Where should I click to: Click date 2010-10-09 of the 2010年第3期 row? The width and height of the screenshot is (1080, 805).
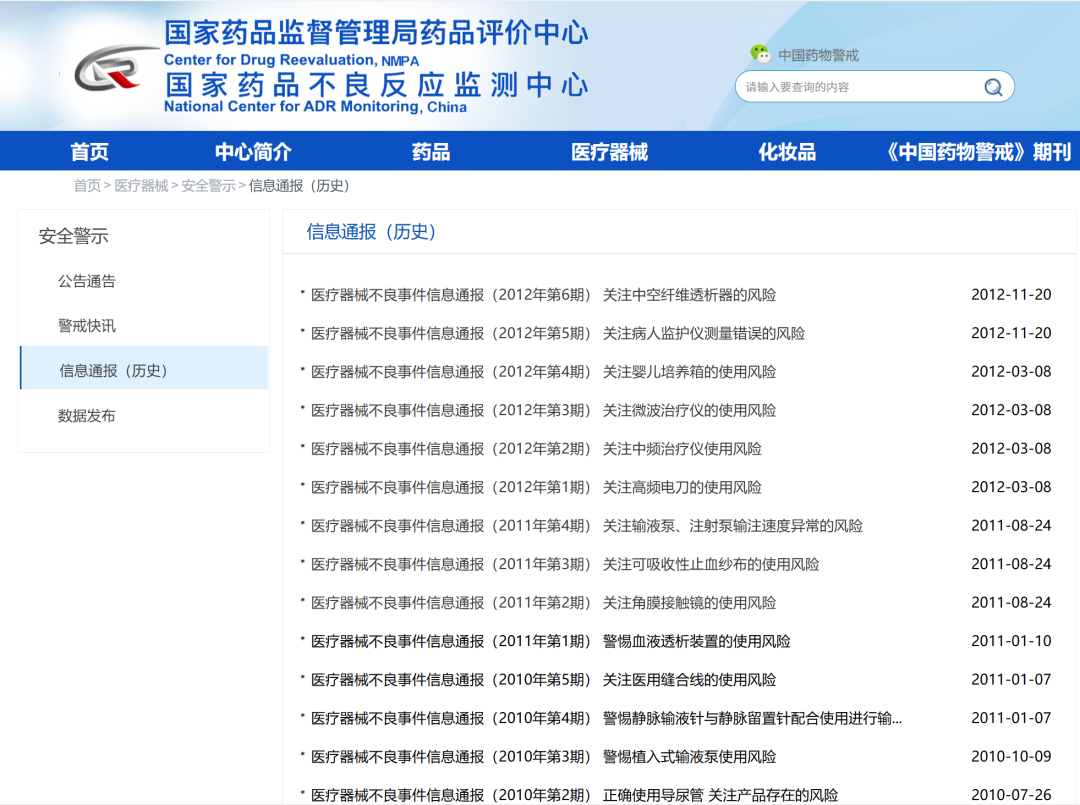1011,757
